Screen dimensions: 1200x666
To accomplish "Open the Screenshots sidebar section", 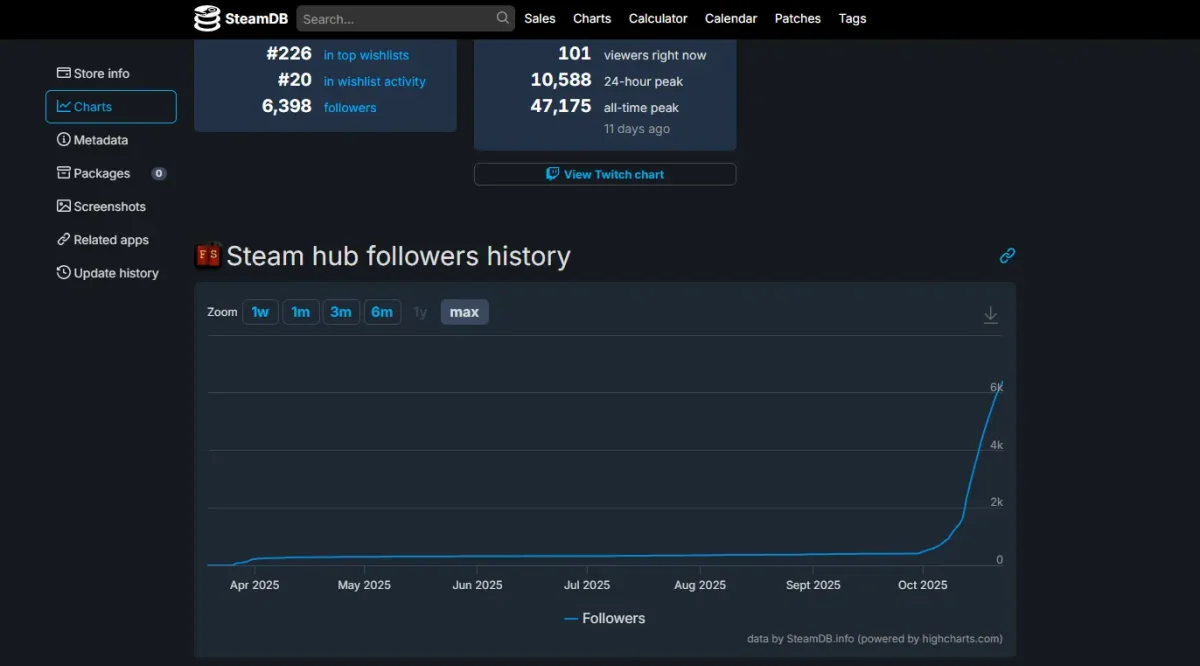I will point(109,206).
